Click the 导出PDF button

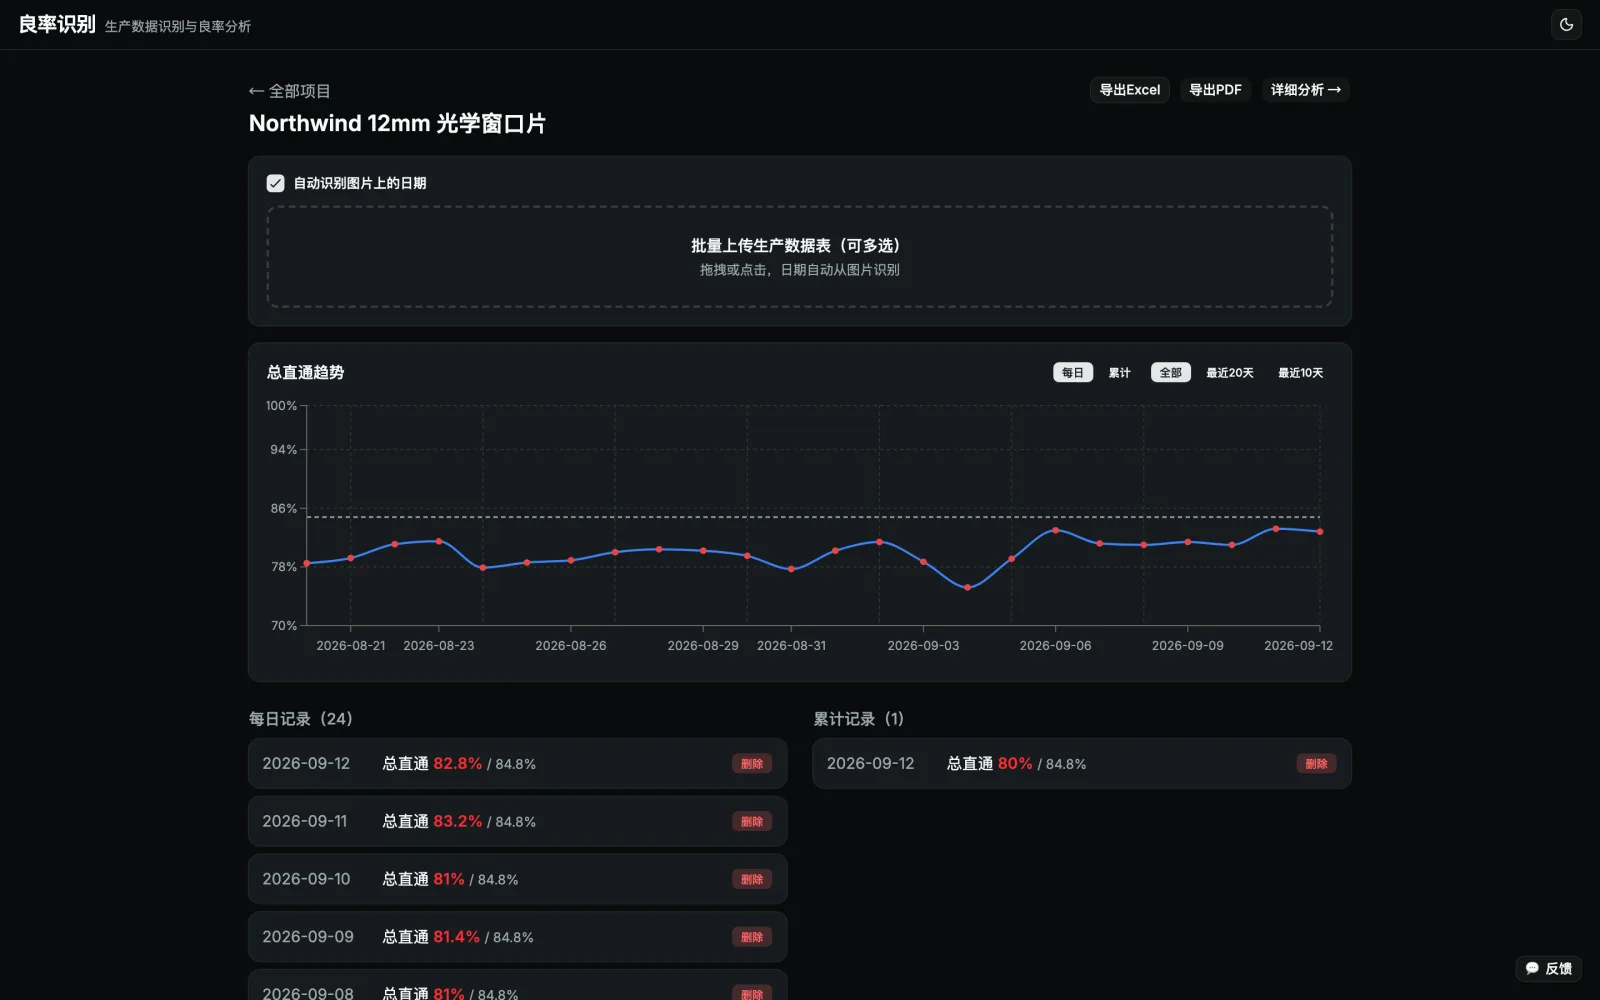coord(1215,90)
